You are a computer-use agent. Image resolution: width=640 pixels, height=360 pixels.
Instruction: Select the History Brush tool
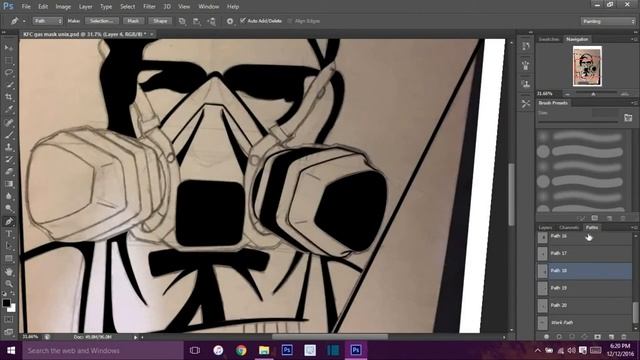(x=9, y=159)
